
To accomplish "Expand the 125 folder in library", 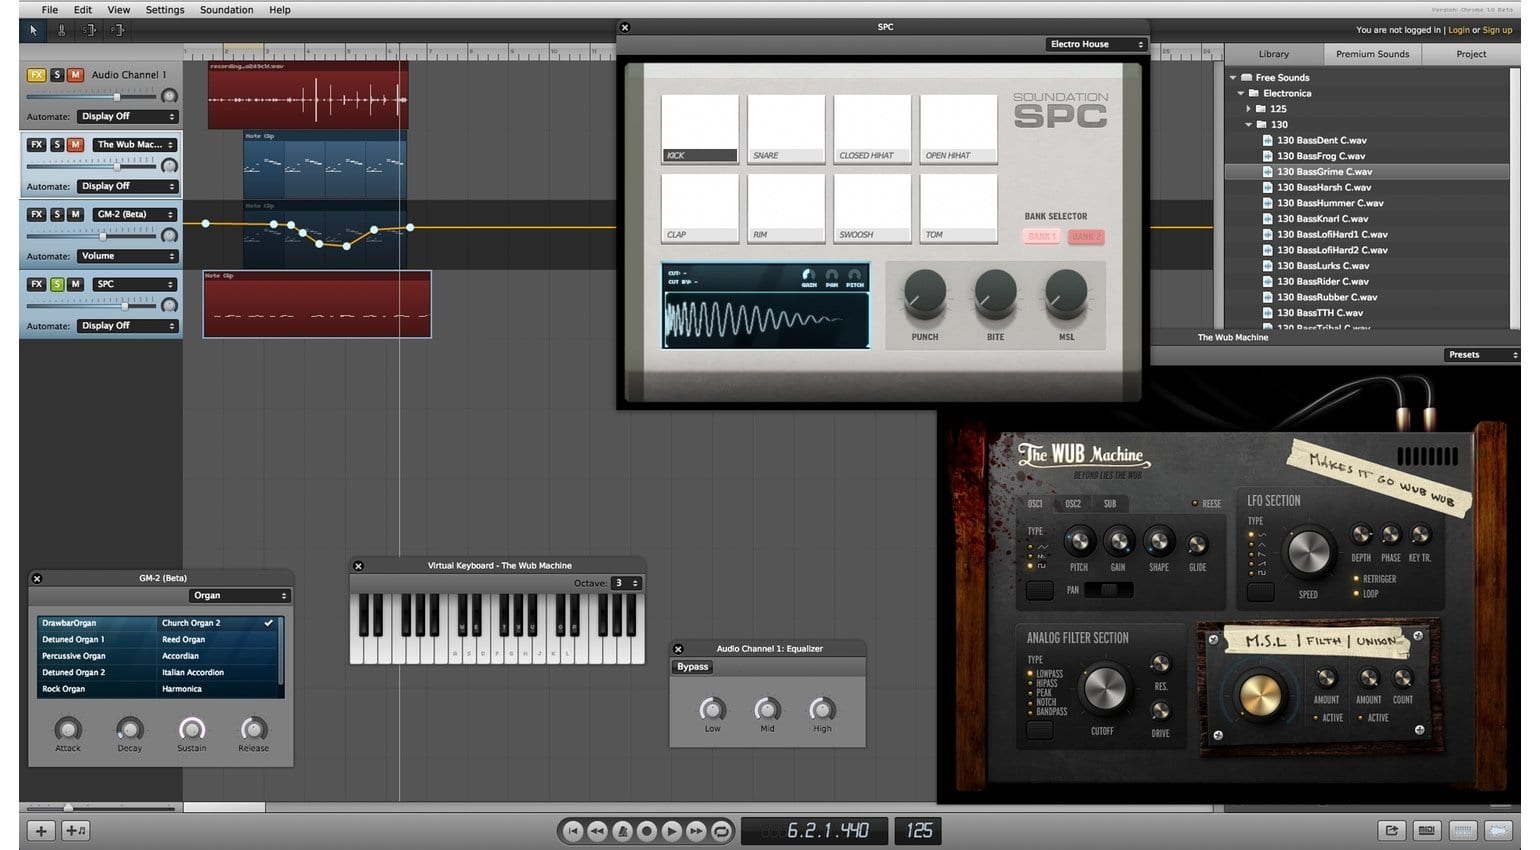I will (x=1248, y=109).
